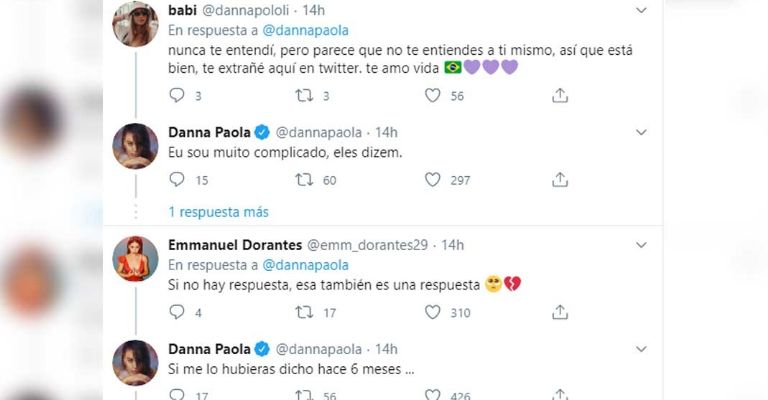Viewport: 768px width, 400px height.
Task: Reply to 'Eu sou muito complicado' tweet
Action: coord(177,180)
